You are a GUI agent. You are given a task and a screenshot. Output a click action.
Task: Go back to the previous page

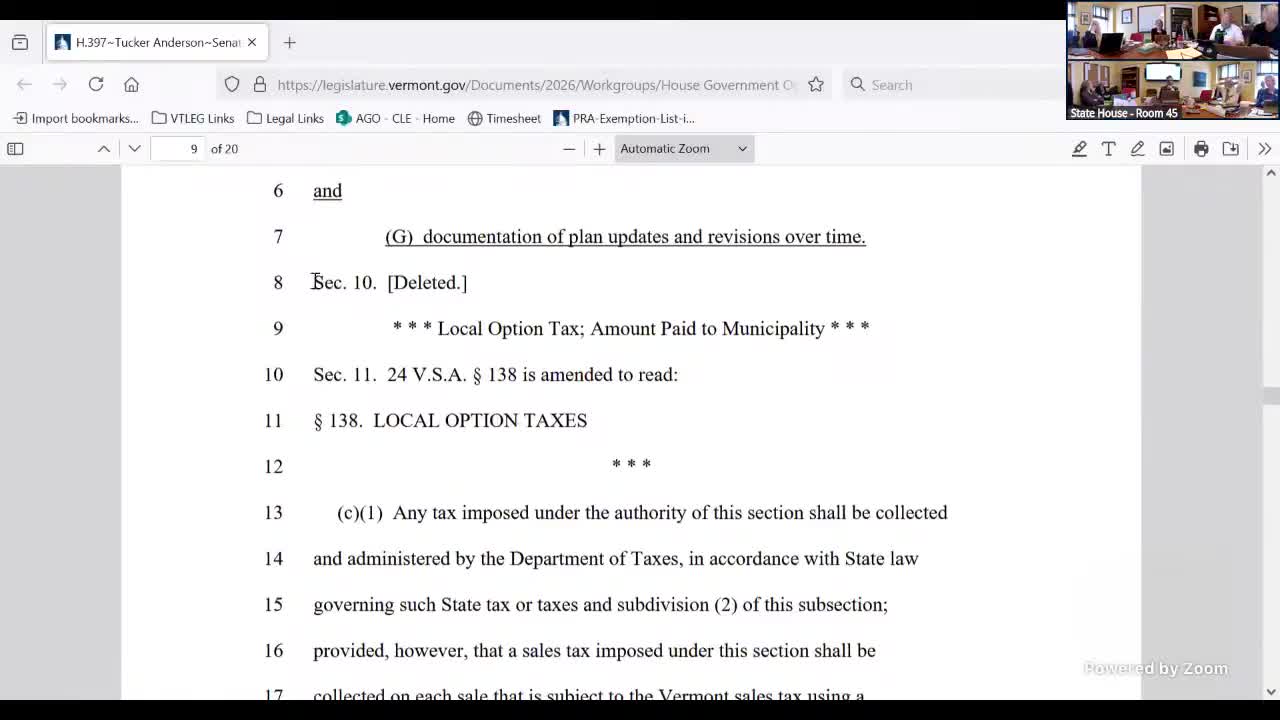pyautogui.click(x=25, y=85)
